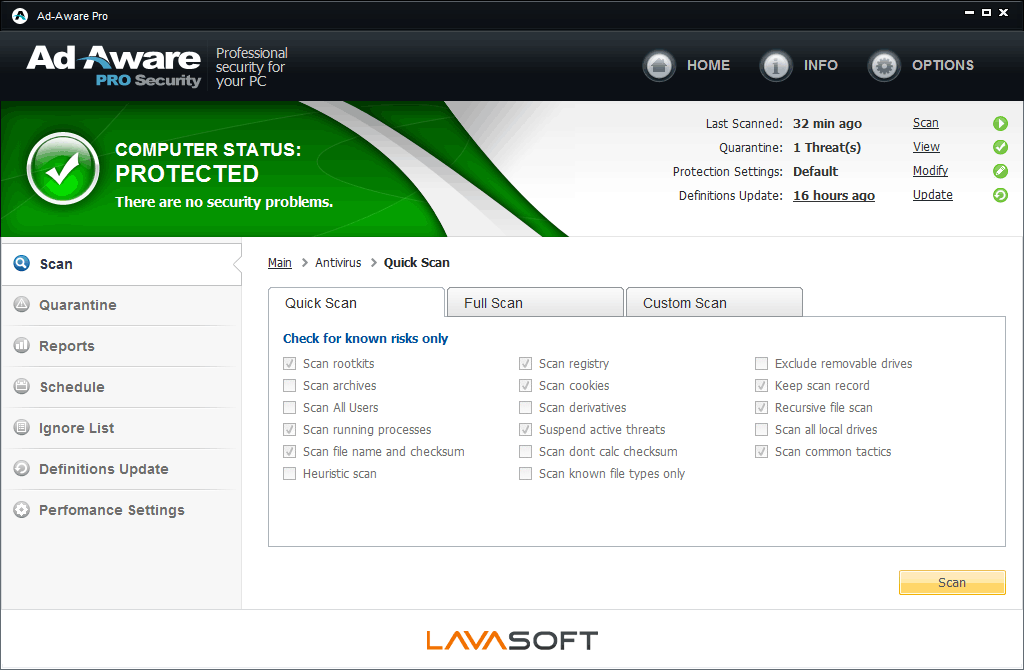Click the yellow Scan button
The width and height of the screenshot is (1024, 670).
pos(952,582)
